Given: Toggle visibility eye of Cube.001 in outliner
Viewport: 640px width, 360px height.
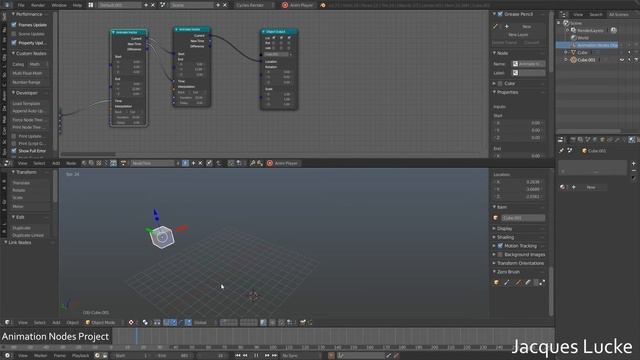Looking at the screenshot, I should point(622,60).
